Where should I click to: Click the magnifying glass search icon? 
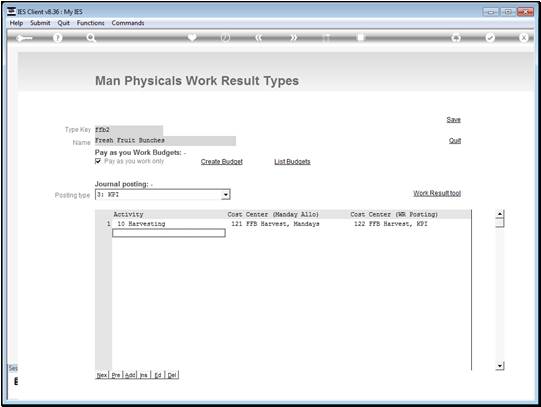tap(91, 38)
